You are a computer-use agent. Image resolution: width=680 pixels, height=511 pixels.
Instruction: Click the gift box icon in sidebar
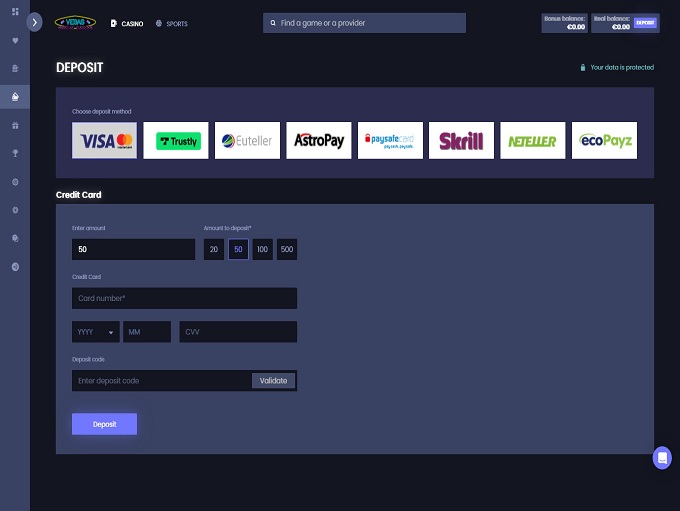click(x=14, y=126)
